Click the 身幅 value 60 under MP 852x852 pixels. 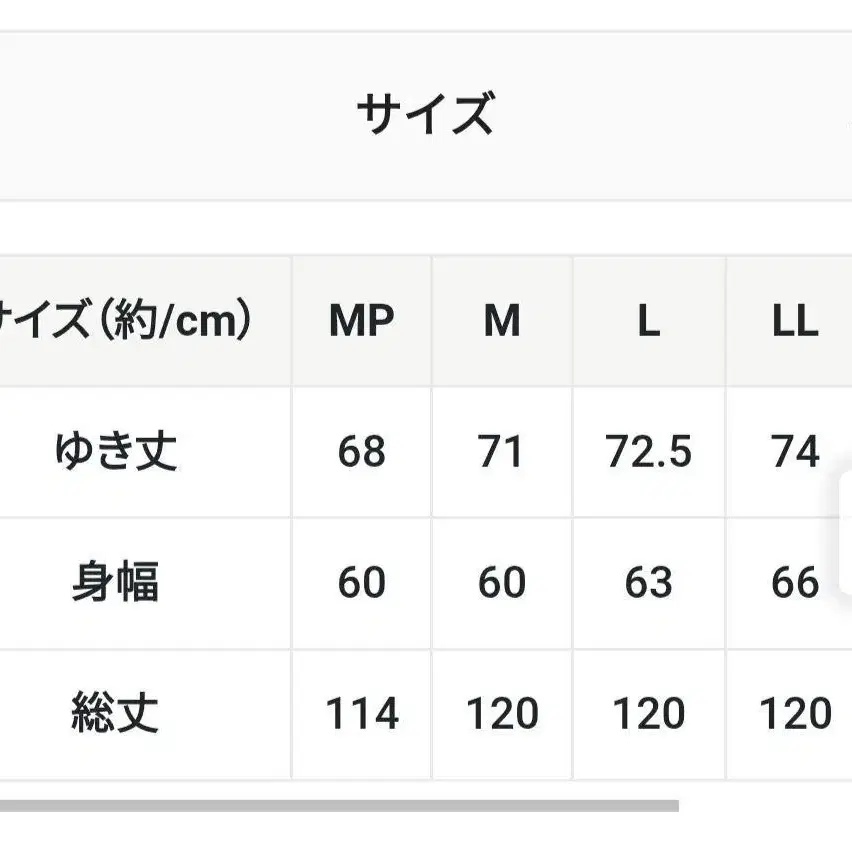[x=362, y=583]
